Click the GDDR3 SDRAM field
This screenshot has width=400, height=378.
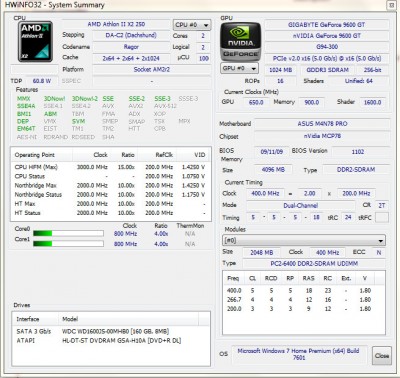(327, 70)
